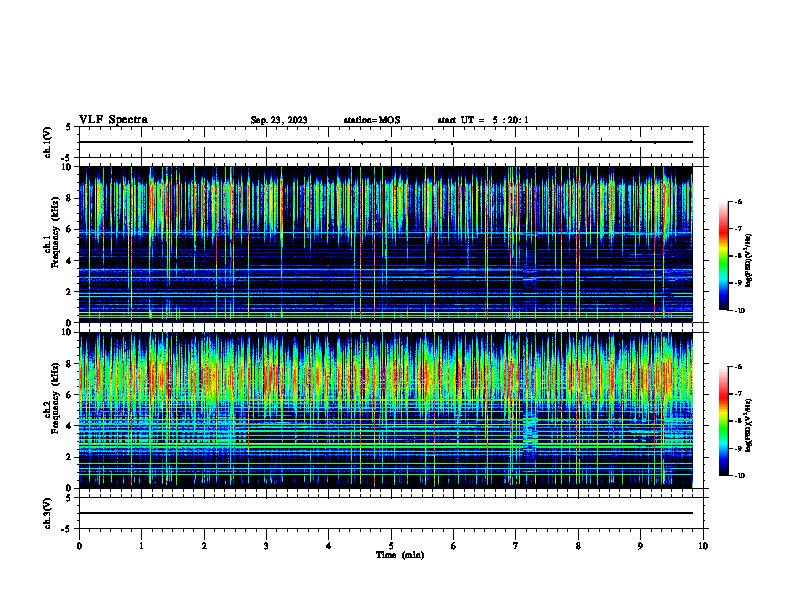Screen dimensions: 792x612
Task: Click the ch.1 voltage waveform strip
Action: click(x=391, y=142)
